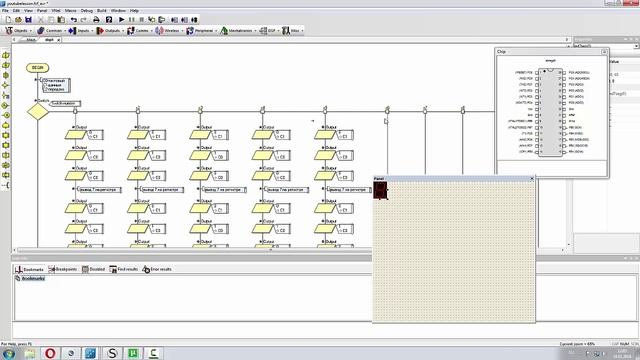Undo the last action
This screenshot has width=640, height=360.
click(74, 20)
